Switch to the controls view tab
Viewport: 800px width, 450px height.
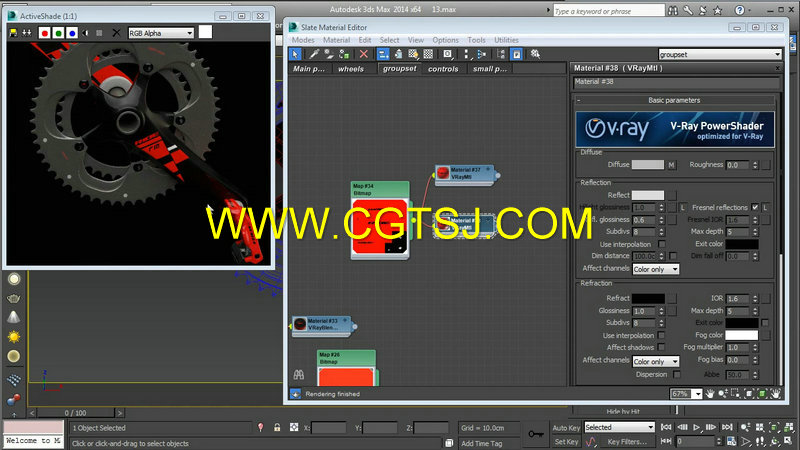(443, 69)
